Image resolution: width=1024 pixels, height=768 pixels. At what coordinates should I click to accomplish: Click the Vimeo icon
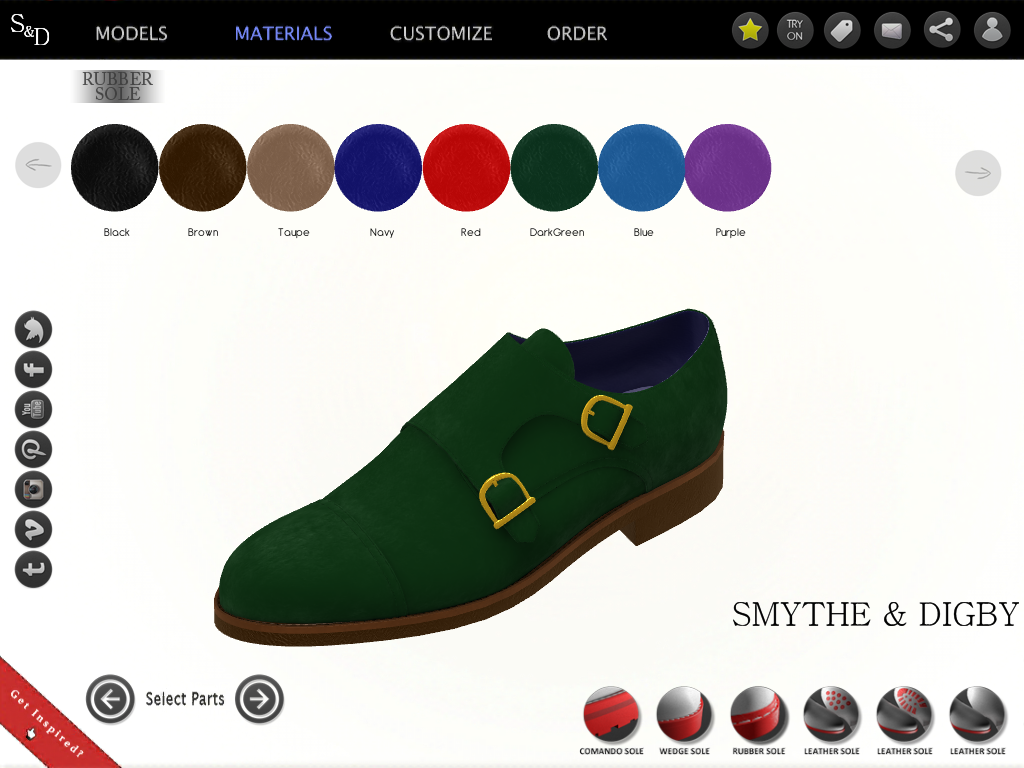(x=33, y=529)
